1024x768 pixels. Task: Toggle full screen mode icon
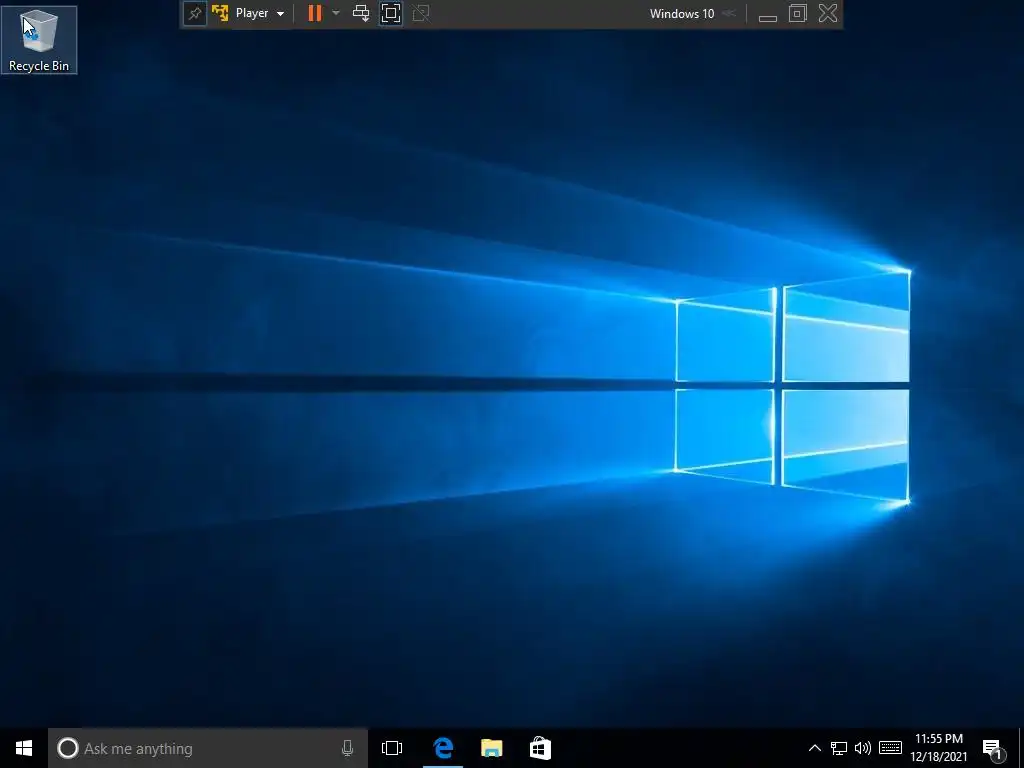pyautogui.click(x=391, y=13)
